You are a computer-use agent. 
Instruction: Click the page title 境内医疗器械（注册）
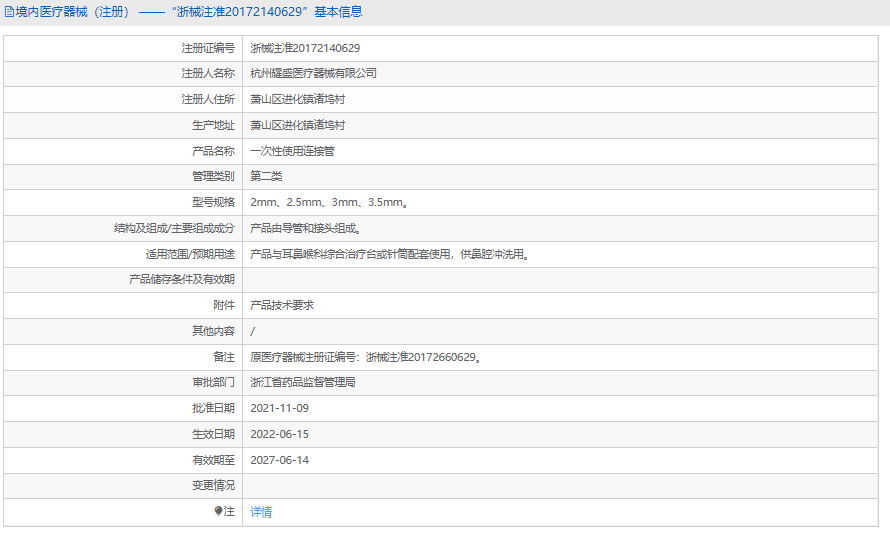73,12
